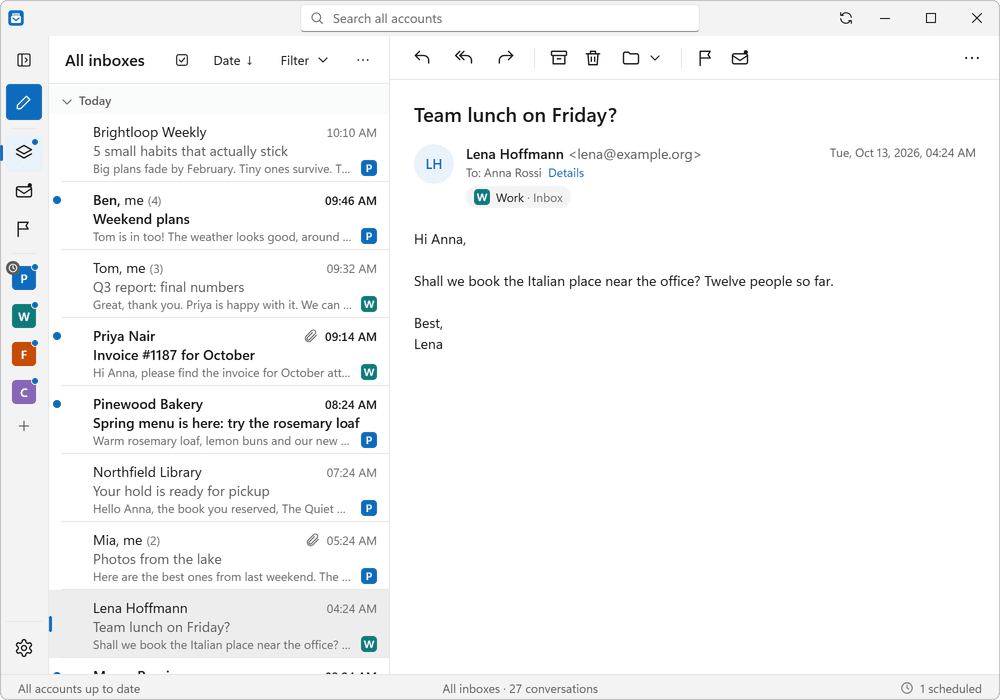Open message list more options menu
Viewport: 1000px width, 700px height.
point(363,60)
